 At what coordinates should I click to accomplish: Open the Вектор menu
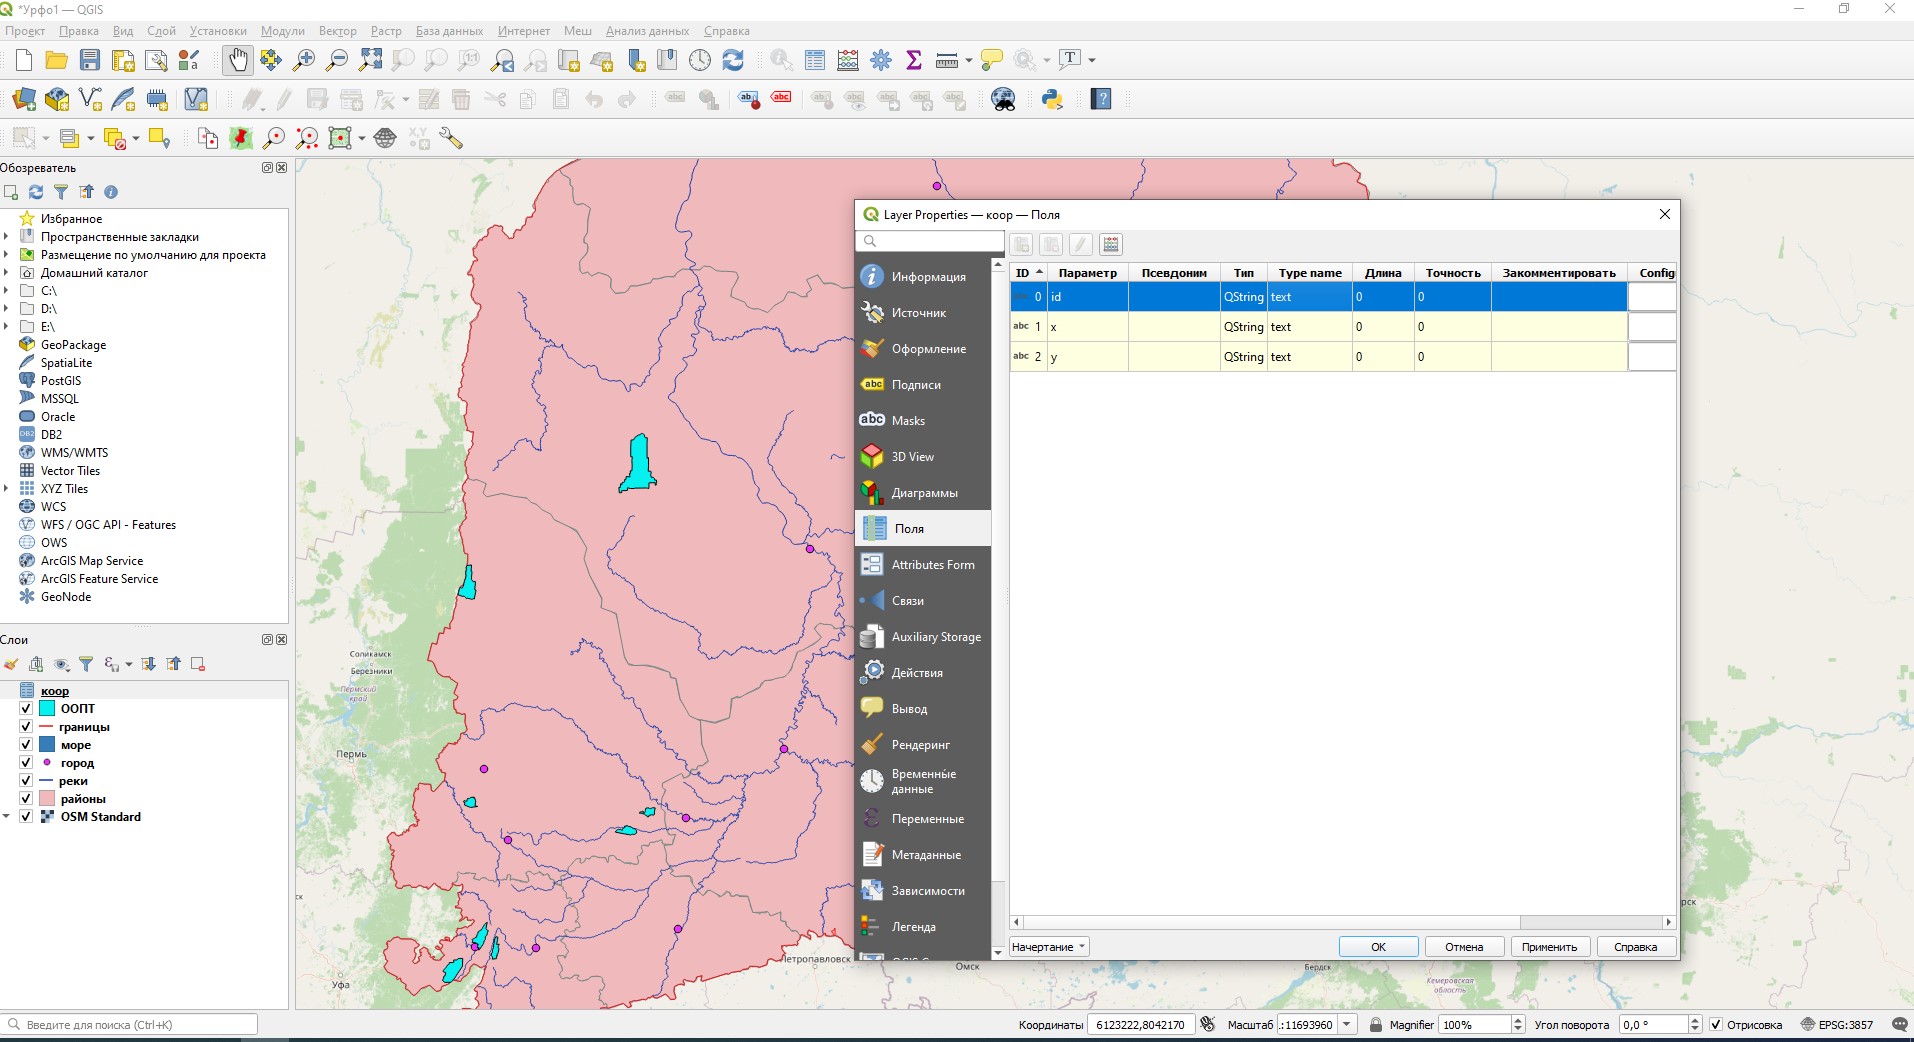(x=337, y=31)
